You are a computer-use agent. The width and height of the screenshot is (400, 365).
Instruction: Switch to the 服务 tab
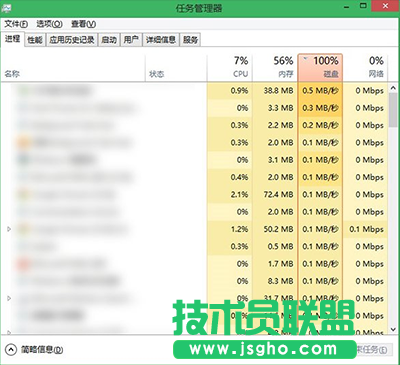190,40
